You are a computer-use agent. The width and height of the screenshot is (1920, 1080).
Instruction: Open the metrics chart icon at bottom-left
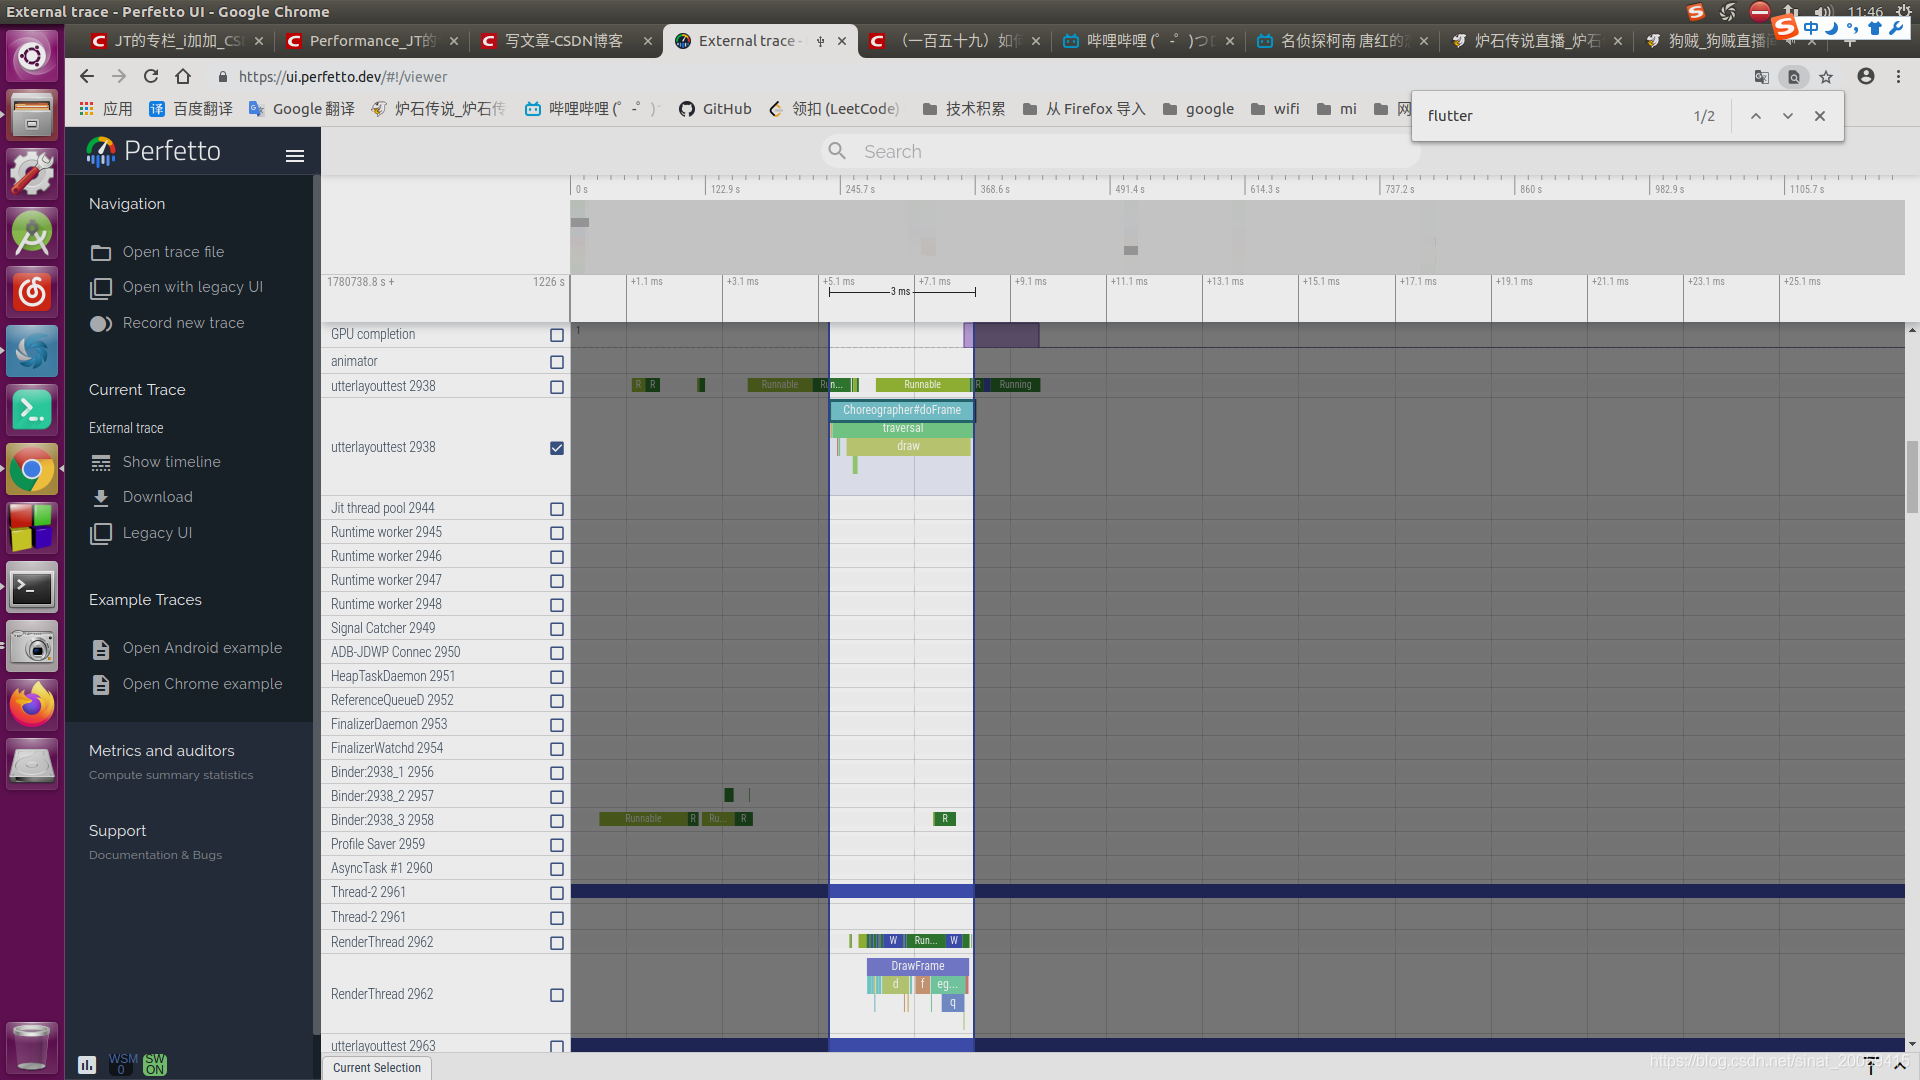(87, 1065)
